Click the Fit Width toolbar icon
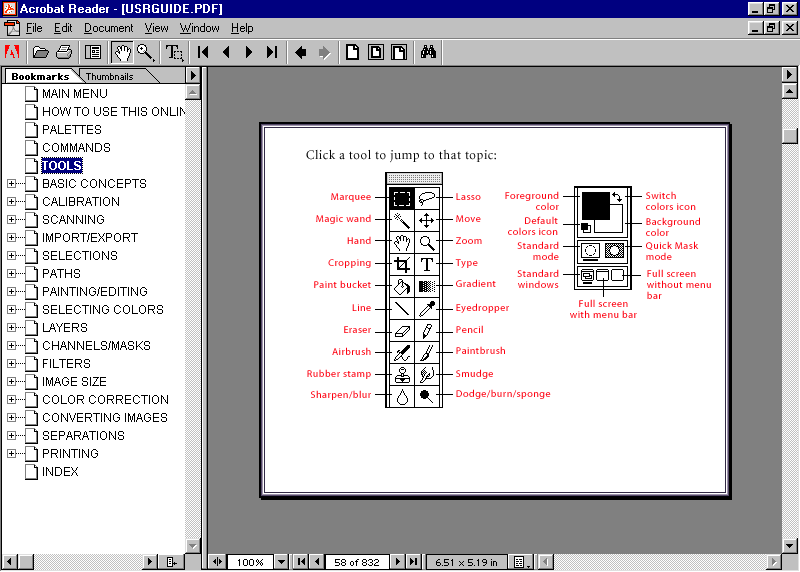 click(x=399, y=52)
